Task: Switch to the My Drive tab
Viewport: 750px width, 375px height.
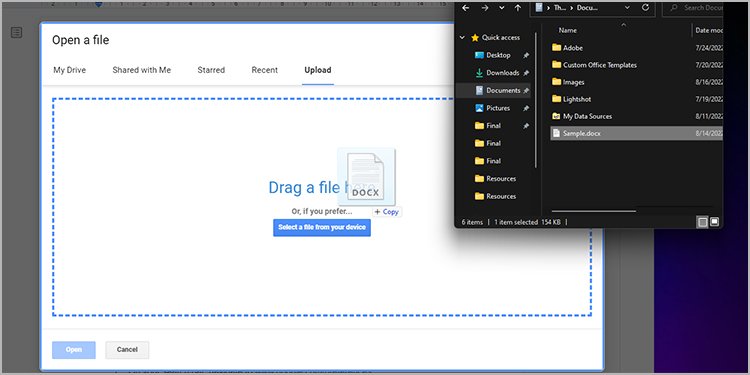Action: coord(69,70)
